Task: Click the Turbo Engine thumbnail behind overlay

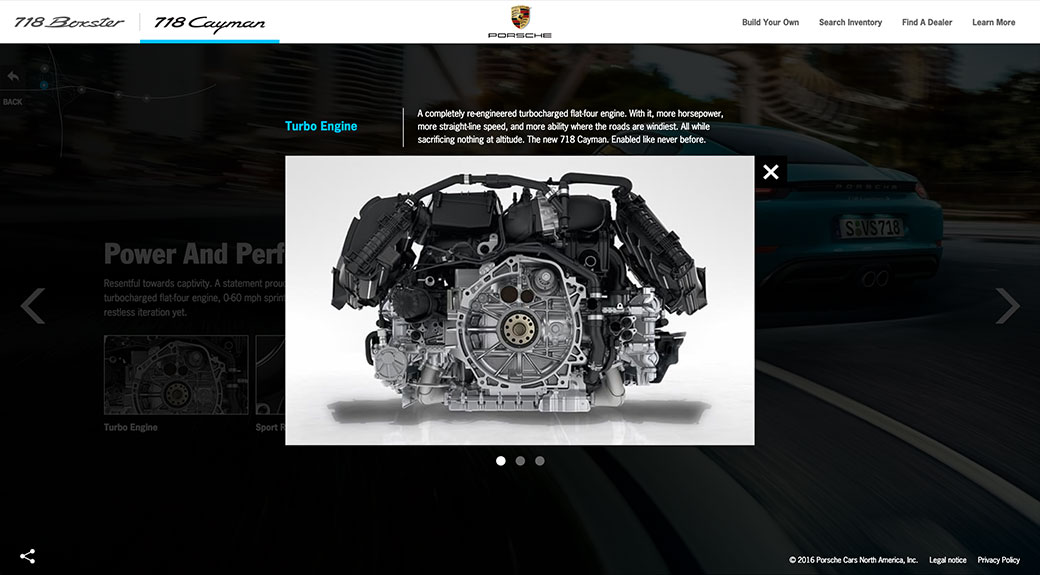Action: (176, 375)
